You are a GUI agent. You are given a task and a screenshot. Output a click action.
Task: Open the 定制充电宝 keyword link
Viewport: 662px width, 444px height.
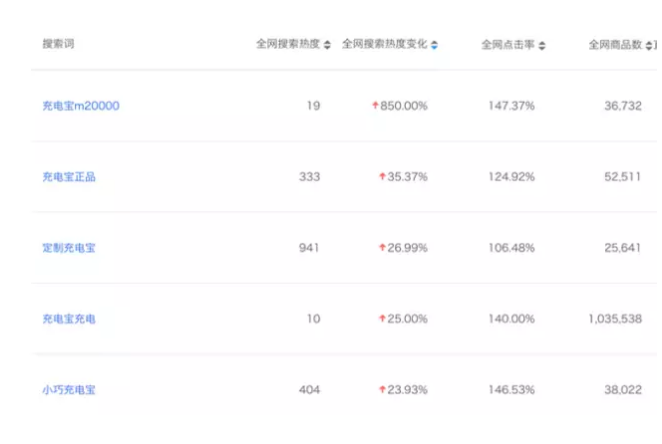(69, 248)
